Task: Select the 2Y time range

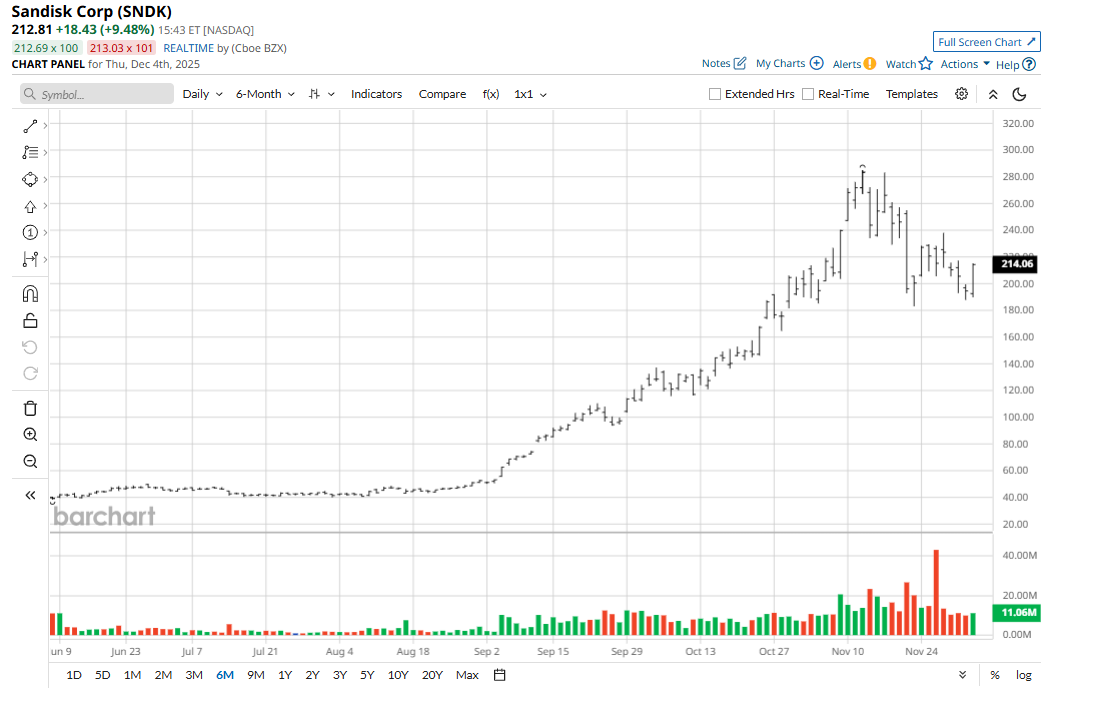Action: coord(312,675)
